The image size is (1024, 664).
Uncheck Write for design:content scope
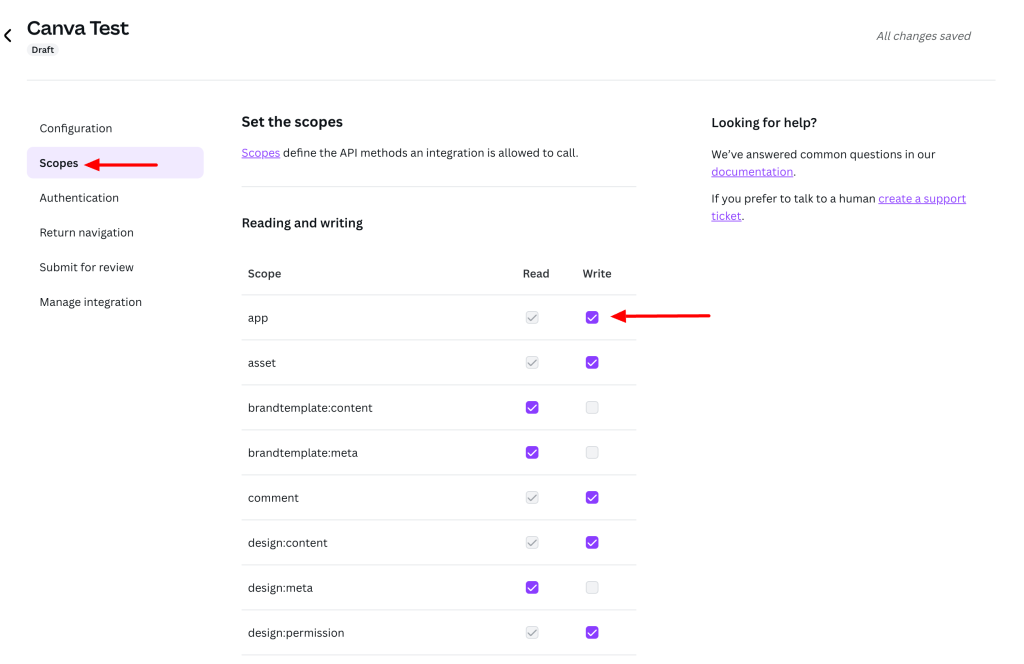[x=592, y=543]
